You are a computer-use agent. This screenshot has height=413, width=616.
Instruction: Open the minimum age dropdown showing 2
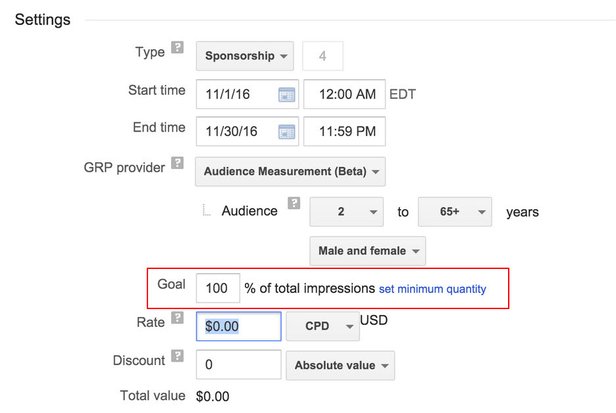[x=346, y=212]
